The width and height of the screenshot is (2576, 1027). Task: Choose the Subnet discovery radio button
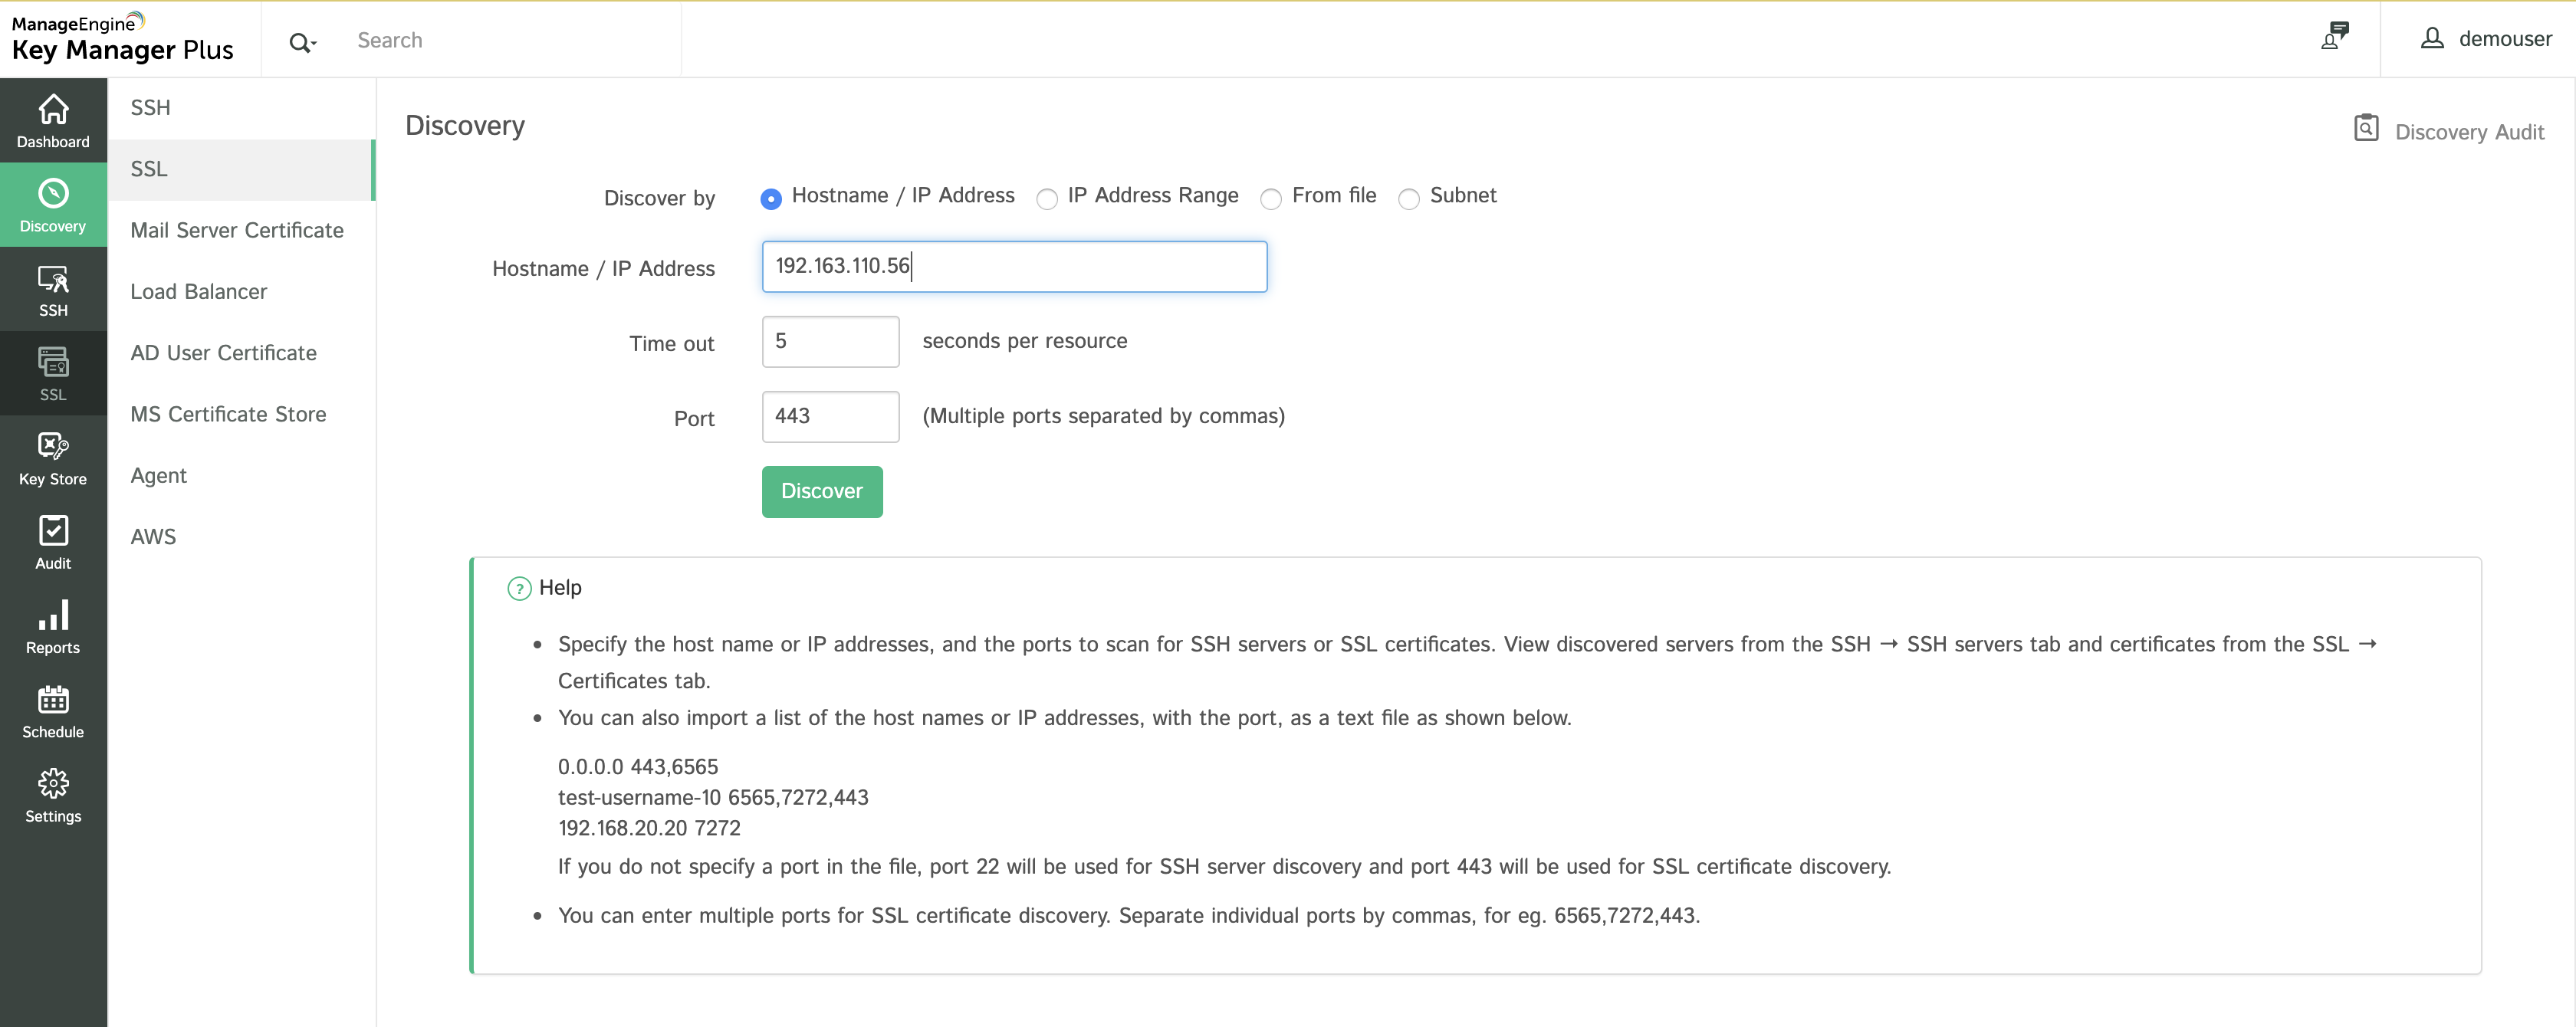[x=1408, y=199]
